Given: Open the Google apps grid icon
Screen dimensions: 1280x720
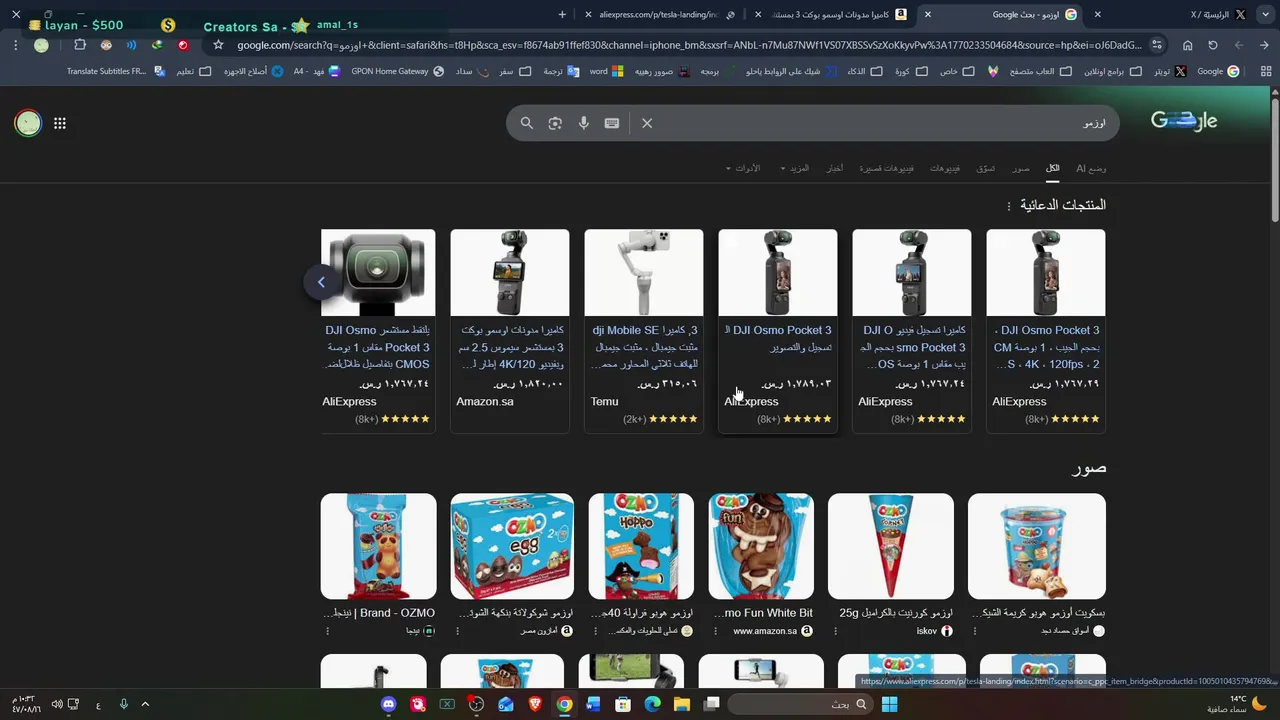Looking at the screenshot, I should 60,123.
